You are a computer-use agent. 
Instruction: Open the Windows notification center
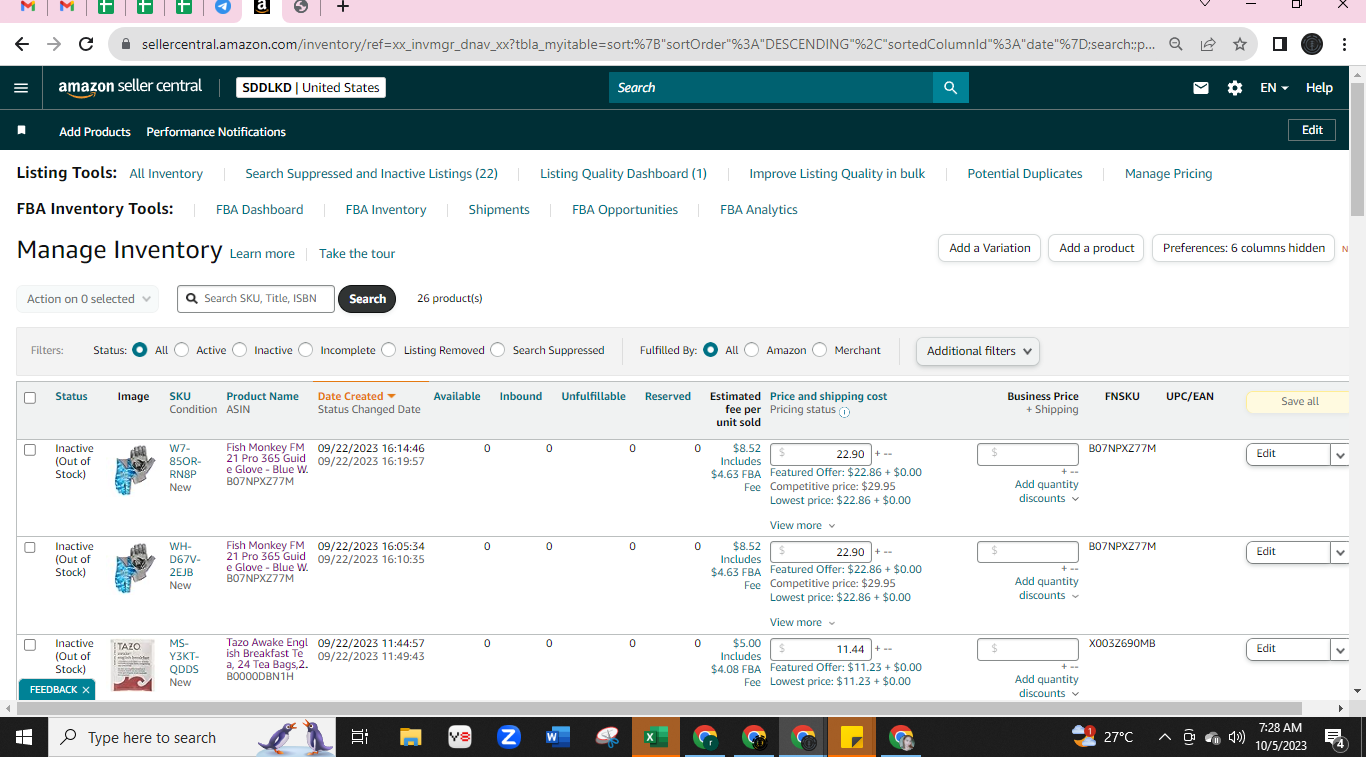tap(1335, 738)
